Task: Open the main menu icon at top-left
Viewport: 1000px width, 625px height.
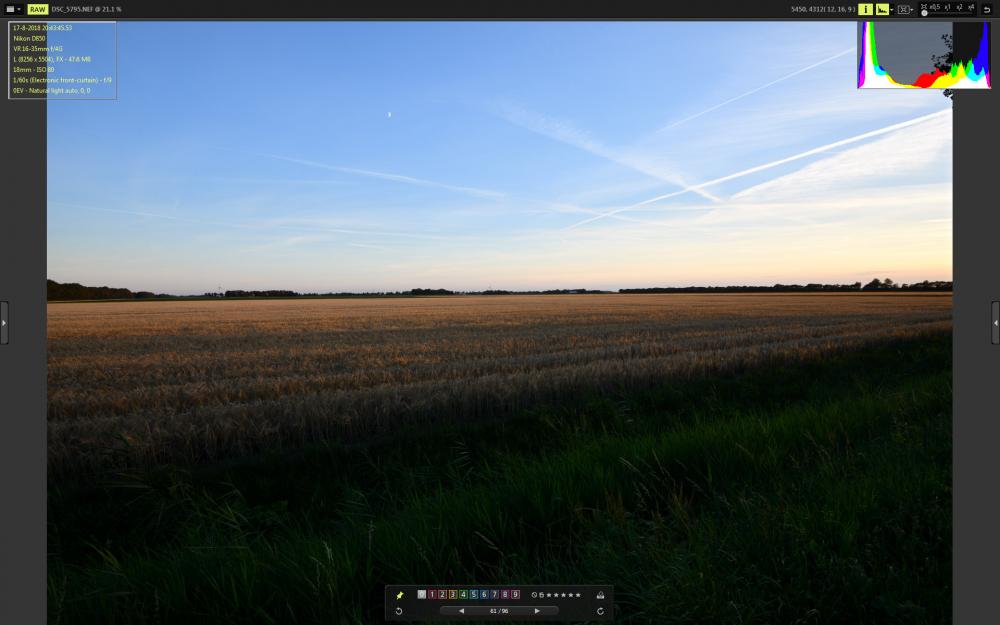Action: (x=10, y=10)
